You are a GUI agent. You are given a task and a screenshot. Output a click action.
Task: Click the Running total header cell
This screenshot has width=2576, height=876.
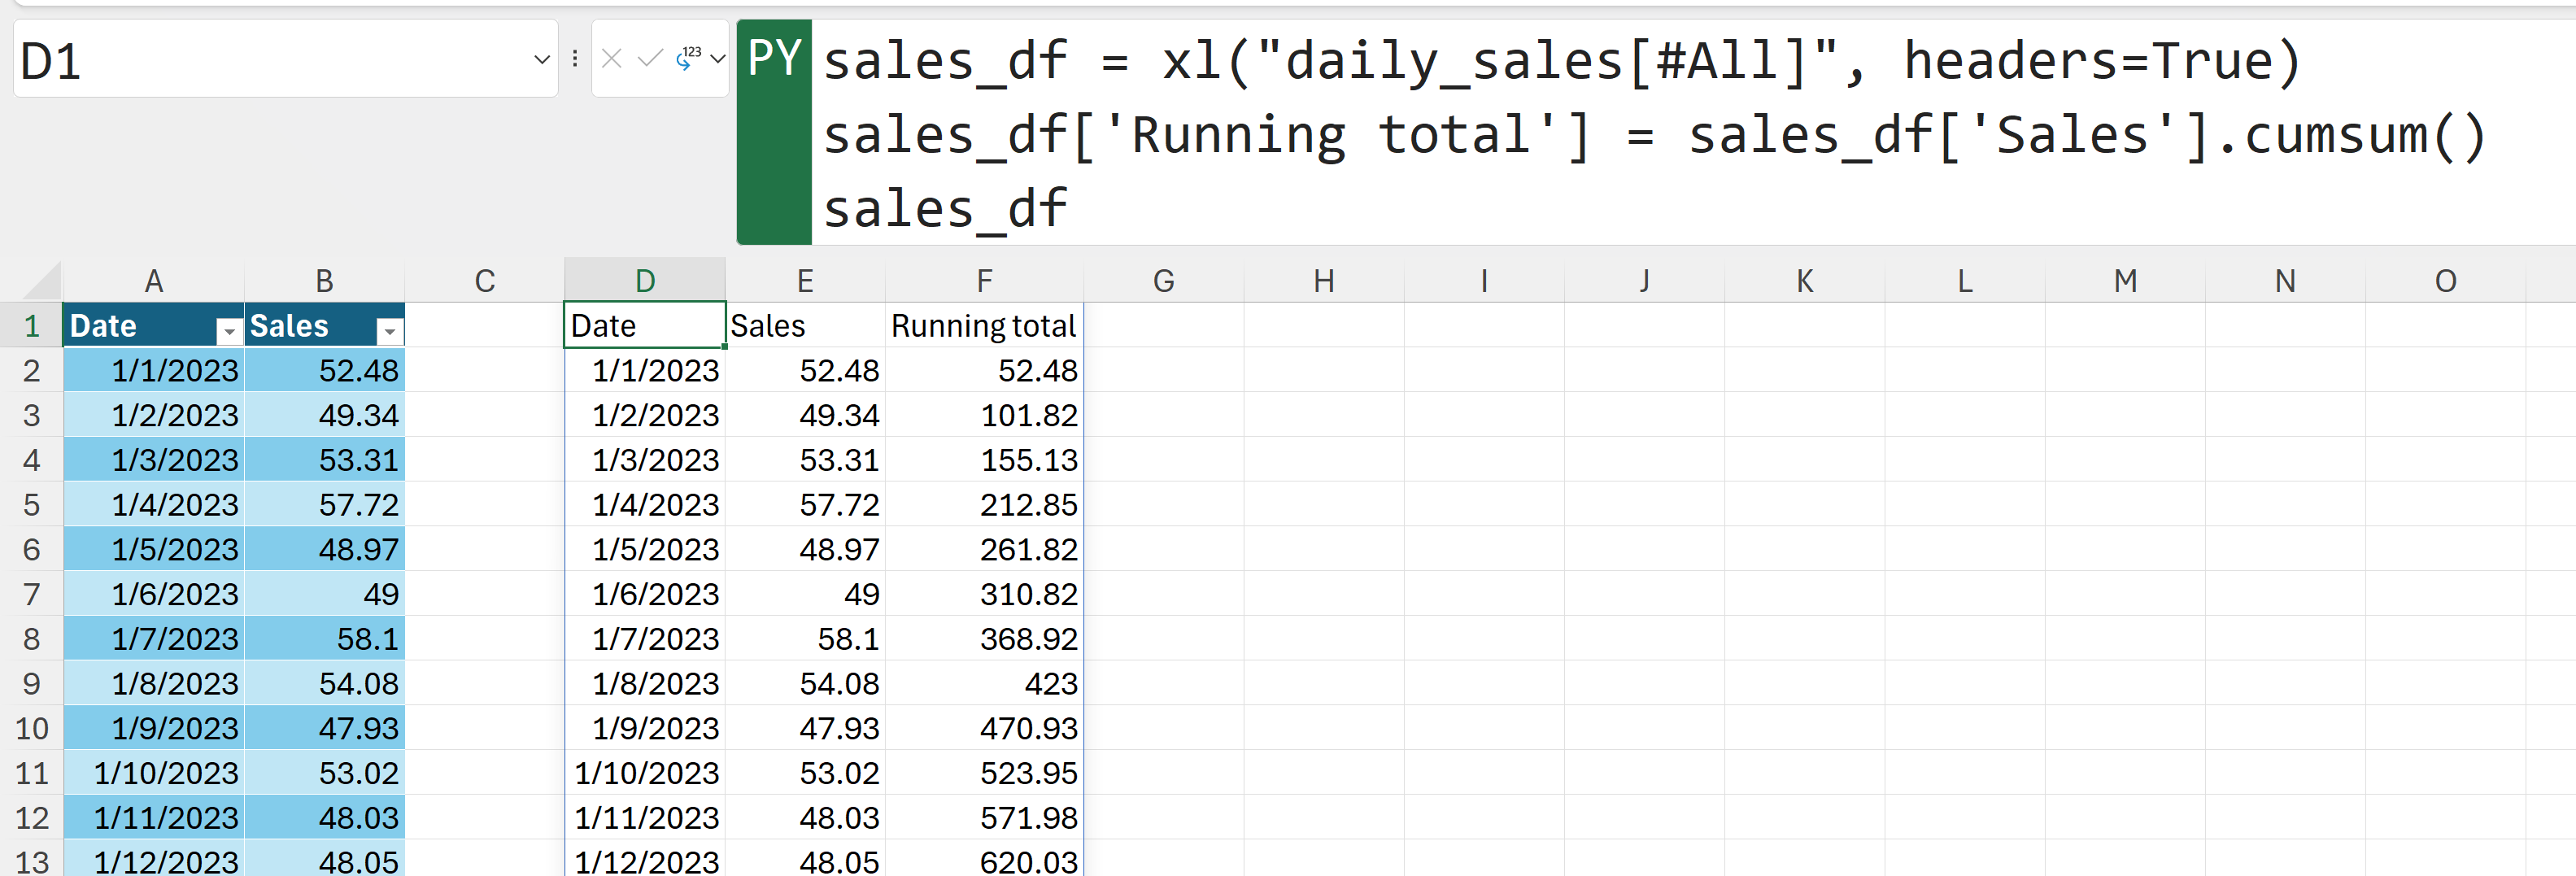(x=984, y=326)
